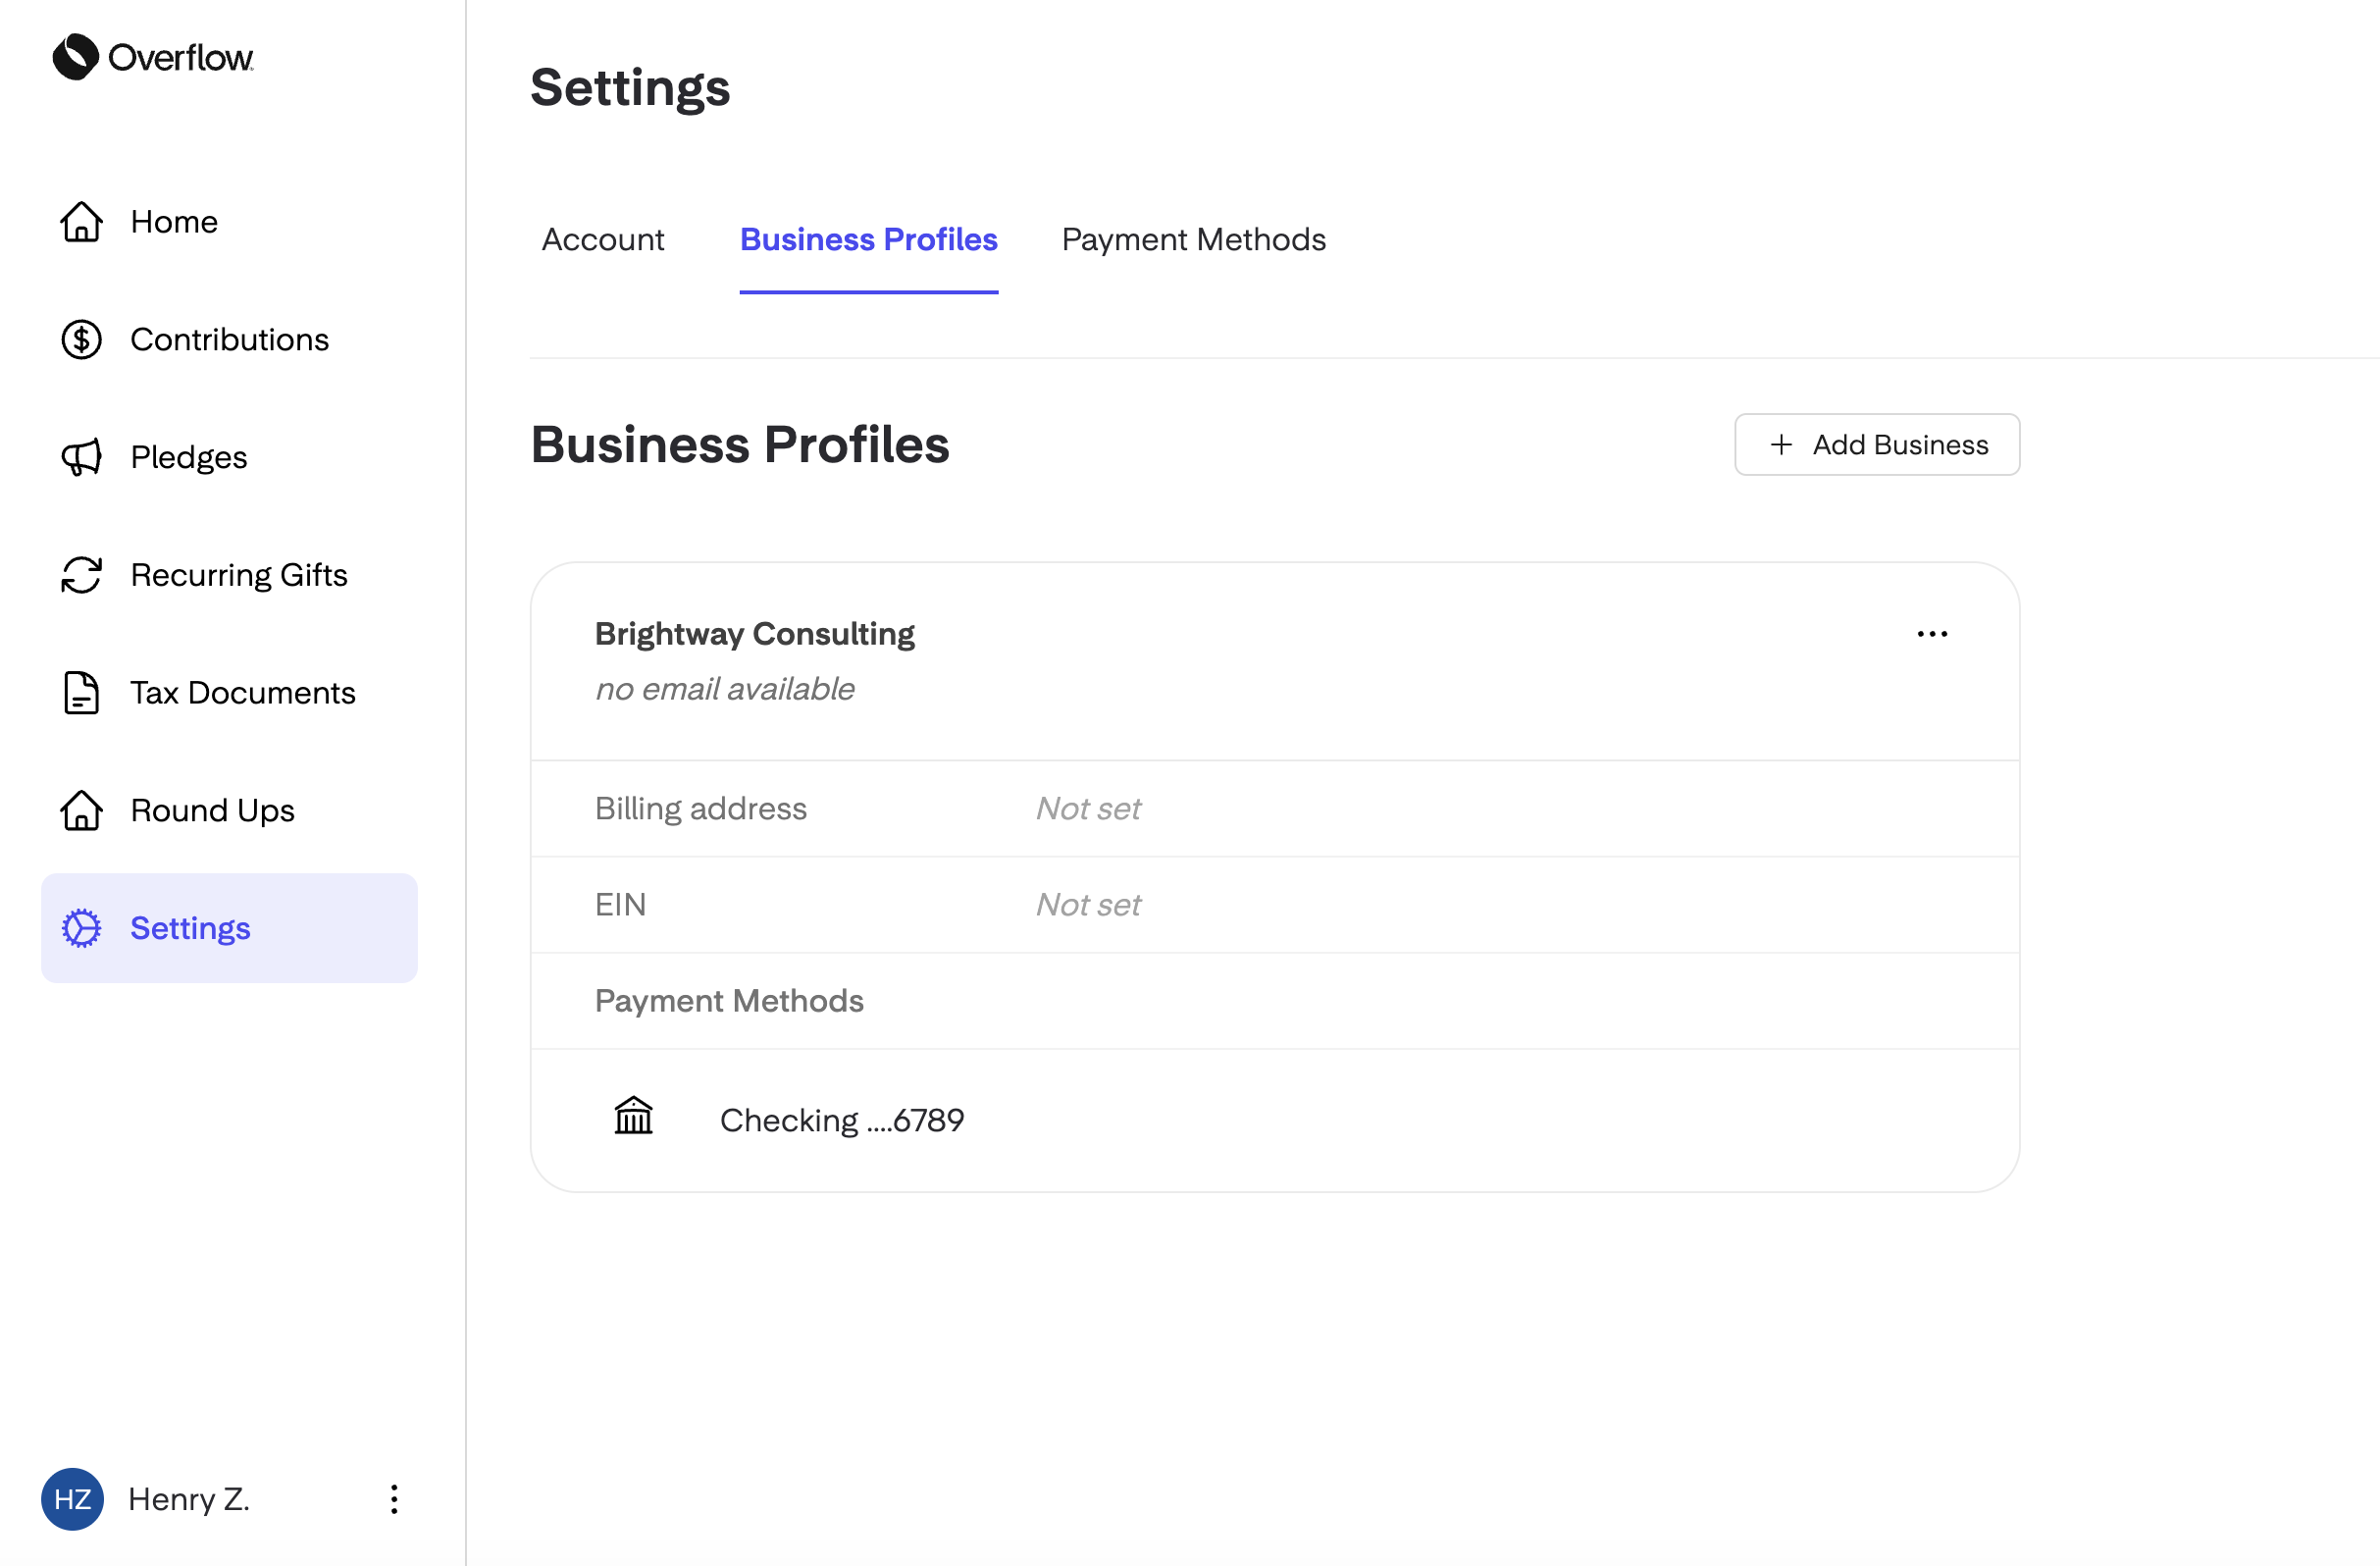This screenshot has width=2380, height=1566.
Task: Click the Contributions dollar icon
Action: pyautogui.click(x=81, y=340)
